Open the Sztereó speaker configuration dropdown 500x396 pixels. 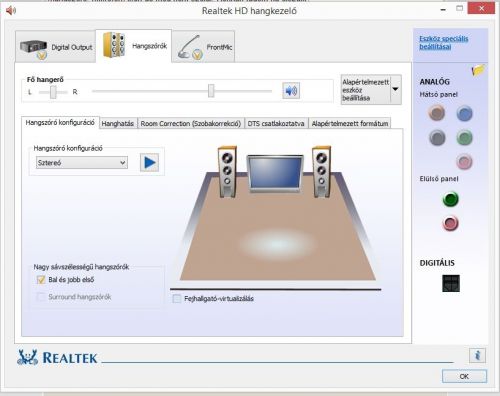(x=82, y=163)
